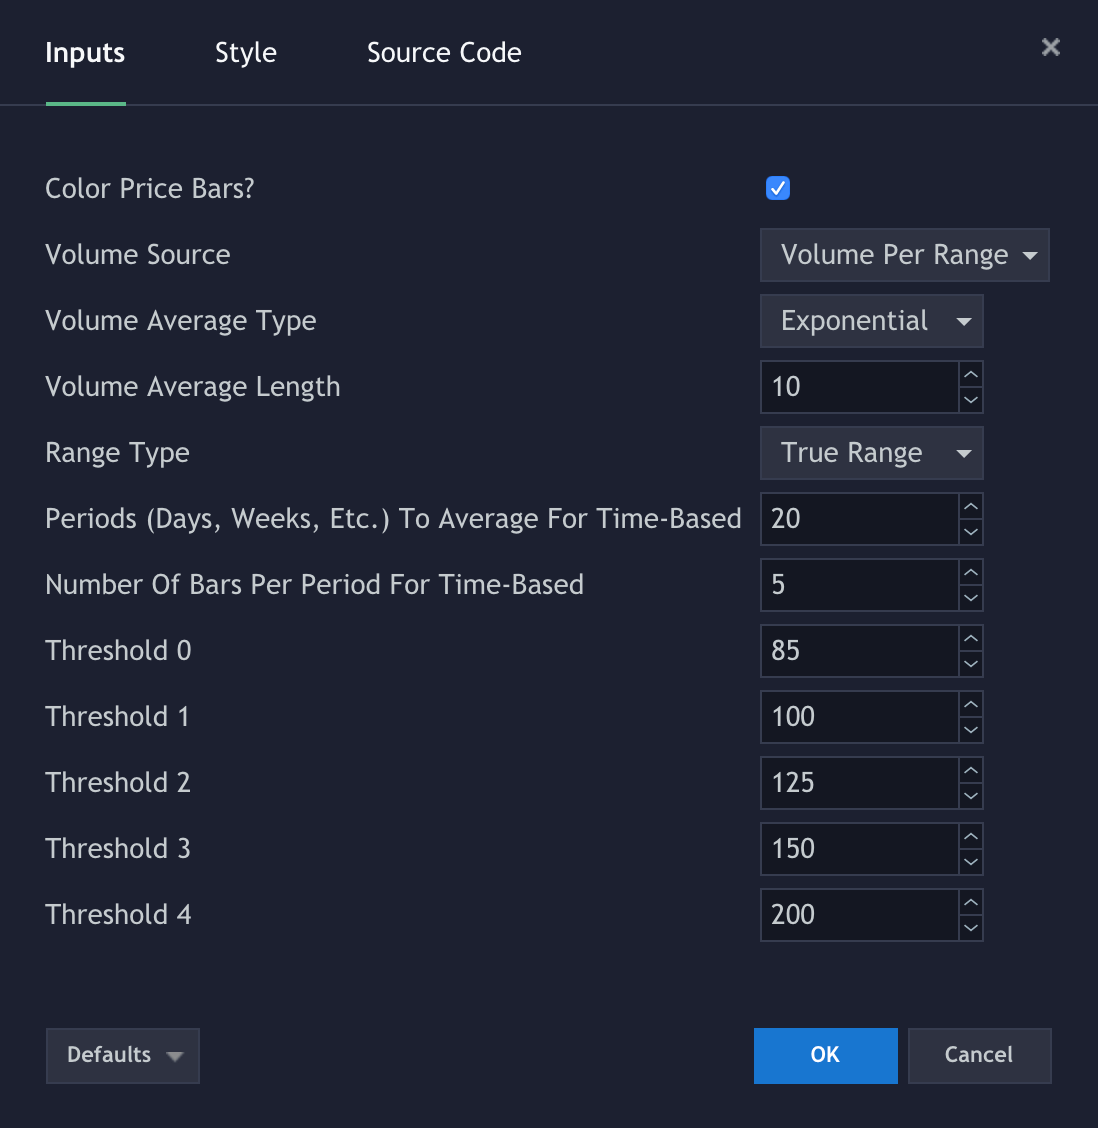Select the Threshold 2 value field
Viewport: 1098px width, 1128px height.
click(860, 783)
